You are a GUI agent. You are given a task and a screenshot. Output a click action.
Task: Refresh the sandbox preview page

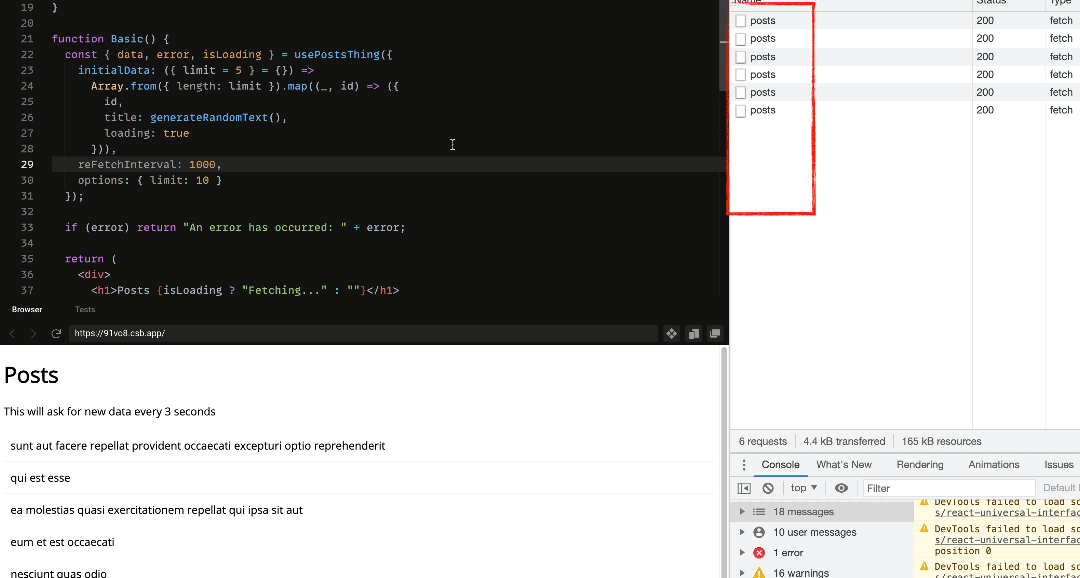(56, 334)
